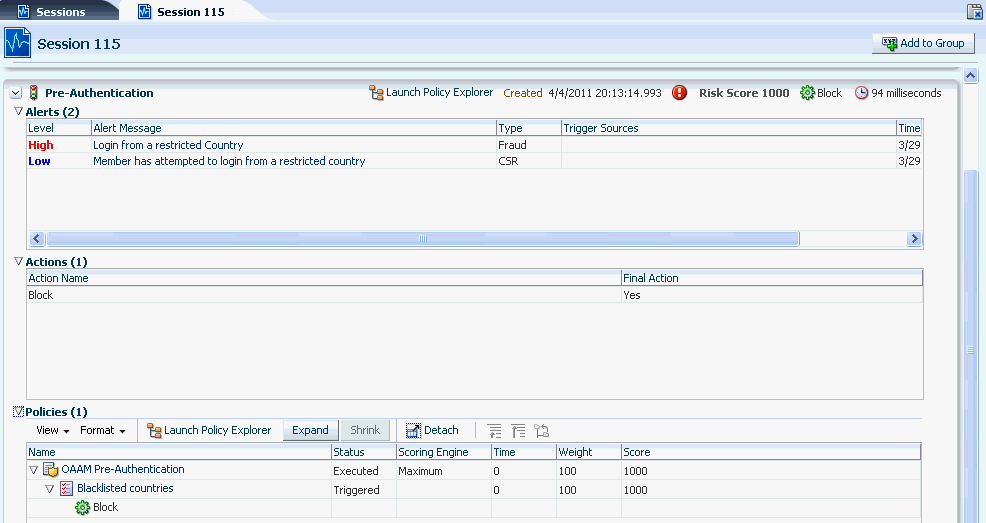Image resolution: width=986 pixels, height=523 pixels.
Task: Click the OAAM Pre-Authentication policy icon
Action: tap(50, 470)
